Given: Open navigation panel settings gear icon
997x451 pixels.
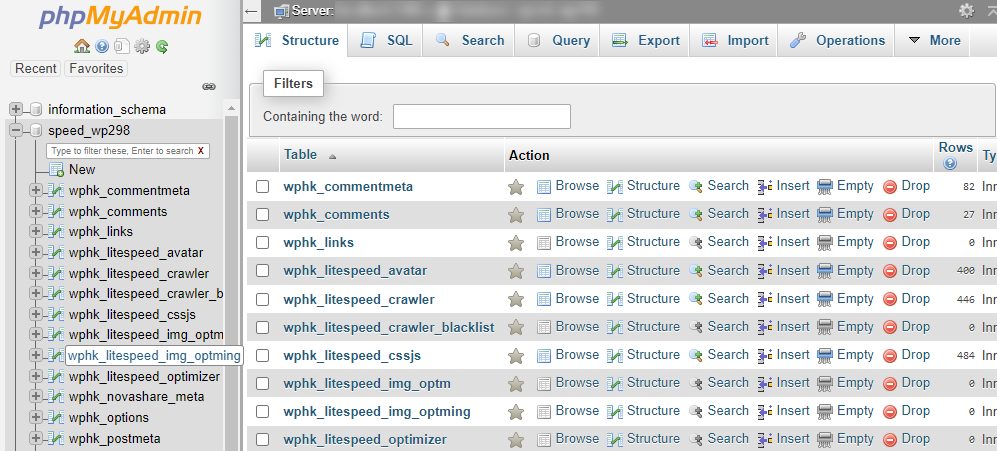Looking at the screenshot, I should (x=142, y=46).
